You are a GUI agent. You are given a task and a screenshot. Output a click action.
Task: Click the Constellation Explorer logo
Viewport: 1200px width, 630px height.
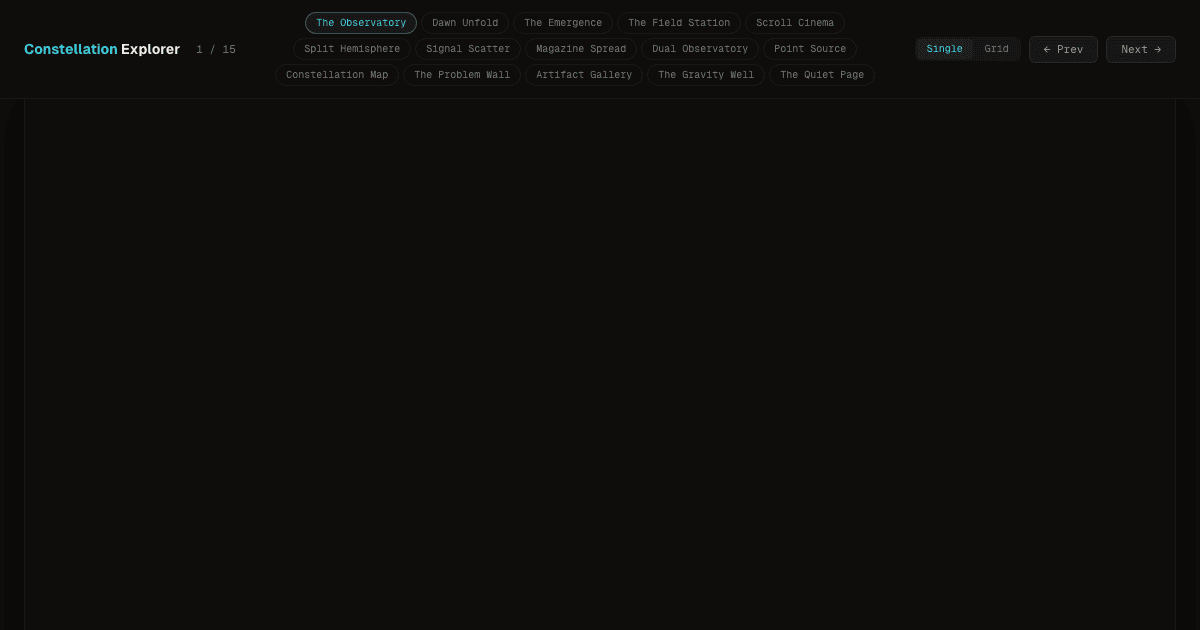pos(102,49)
